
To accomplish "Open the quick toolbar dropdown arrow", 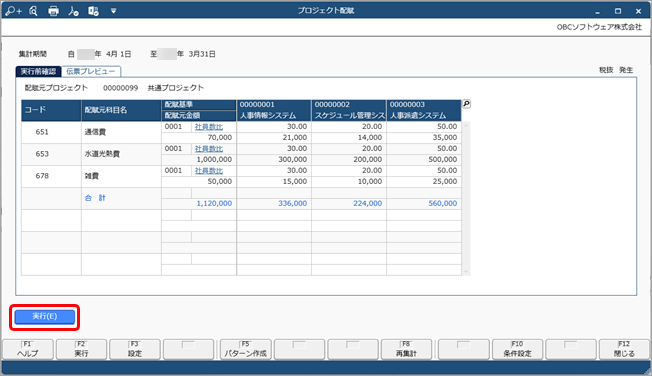I will click(x=113, y=11).
